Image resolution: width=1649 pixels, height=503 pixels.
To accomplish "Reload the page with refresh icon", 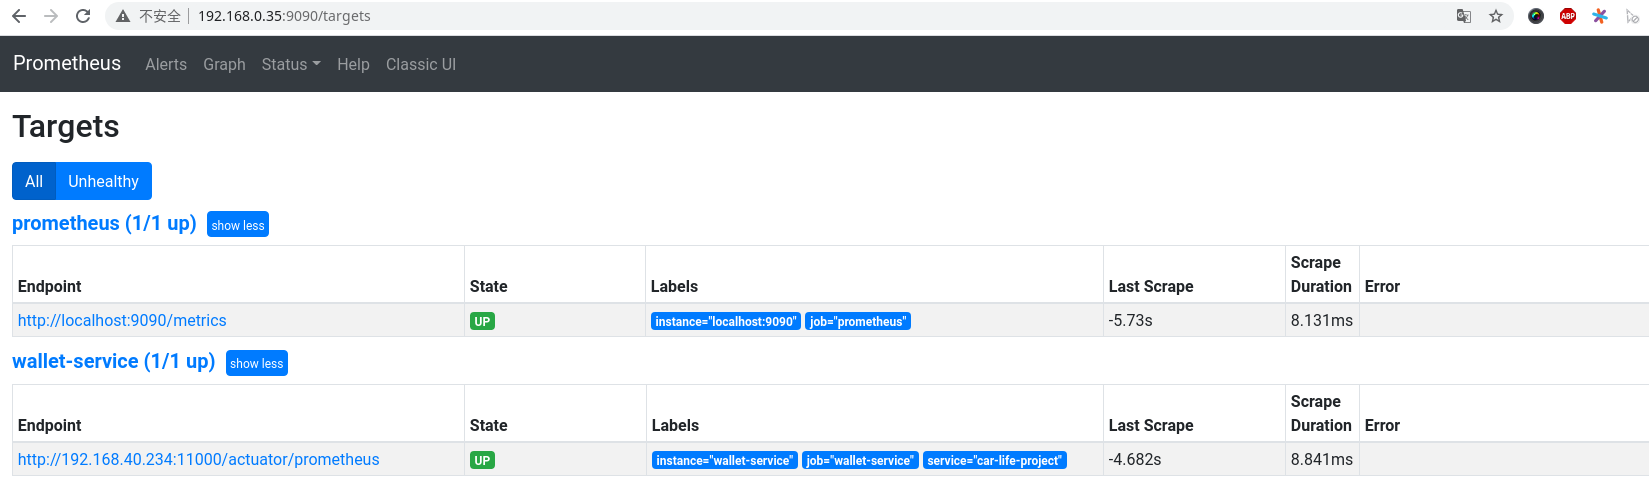I will (83, 16).
